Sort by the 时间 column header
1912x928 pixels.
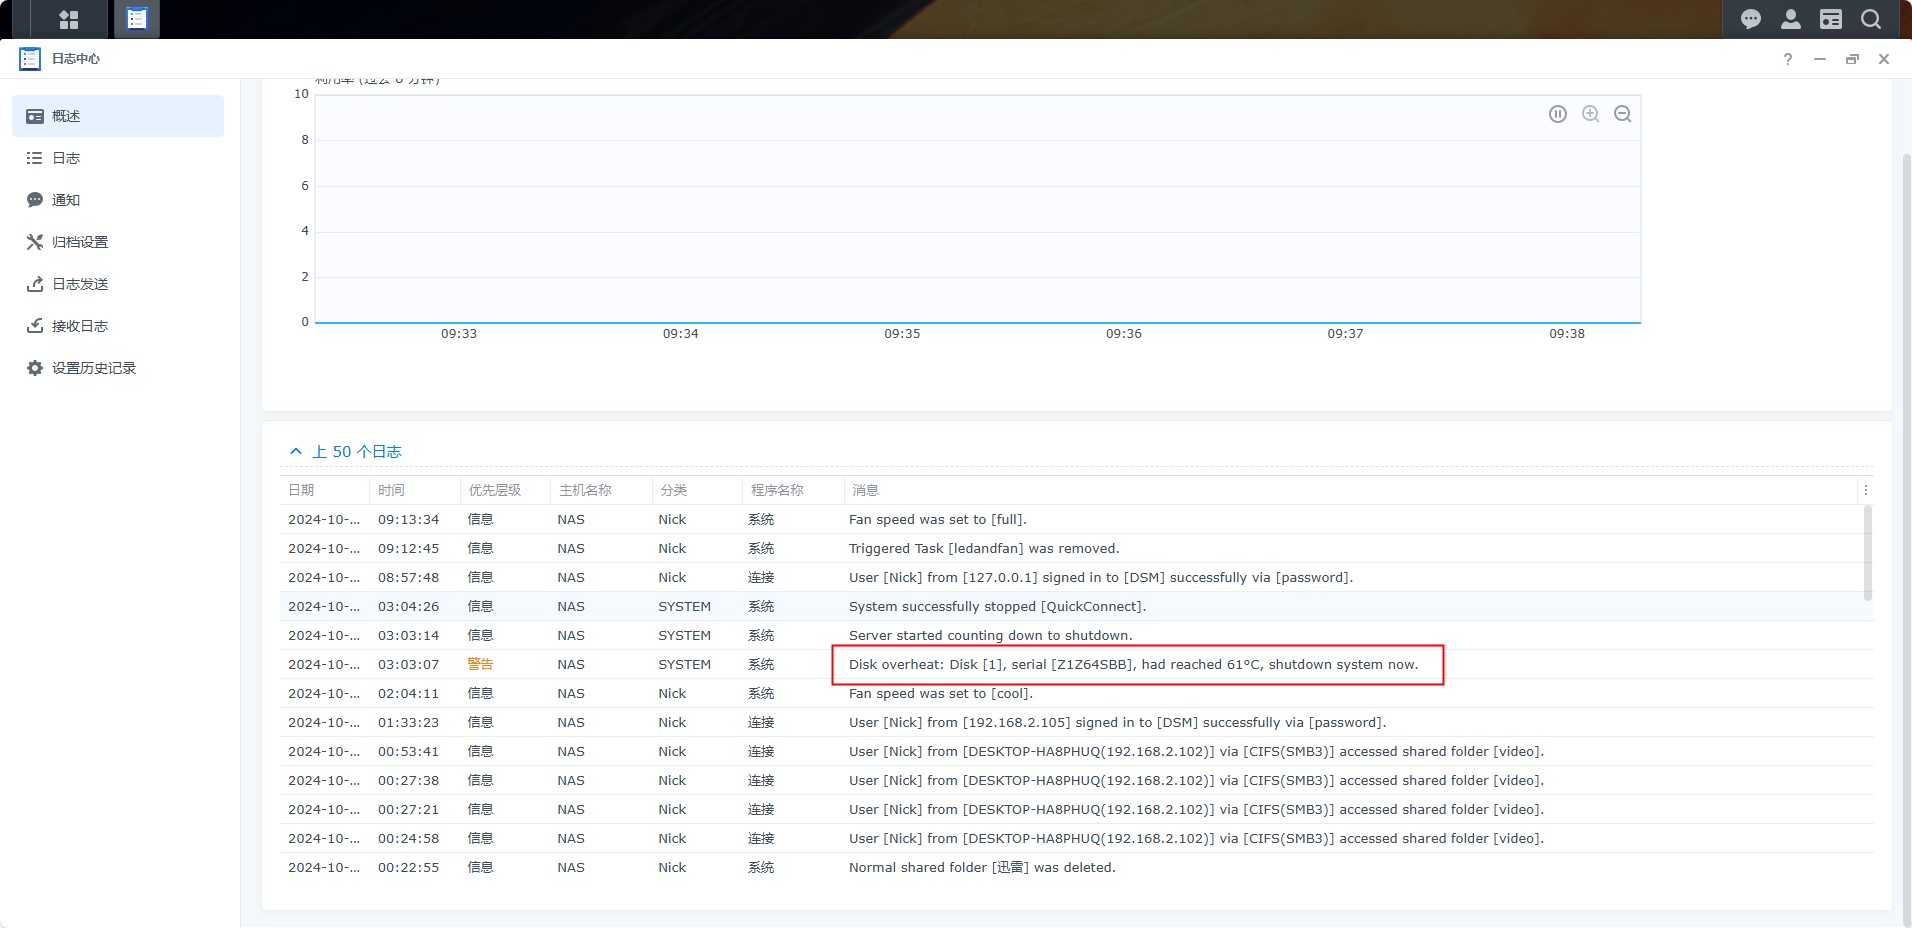(x=414, y=490)
